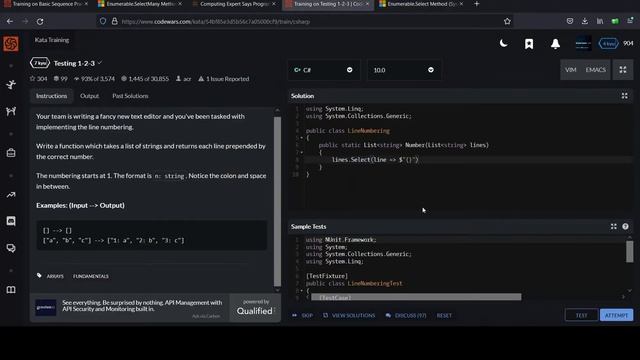Switch to Computing Expert Says browser tab

coord(233,4)
